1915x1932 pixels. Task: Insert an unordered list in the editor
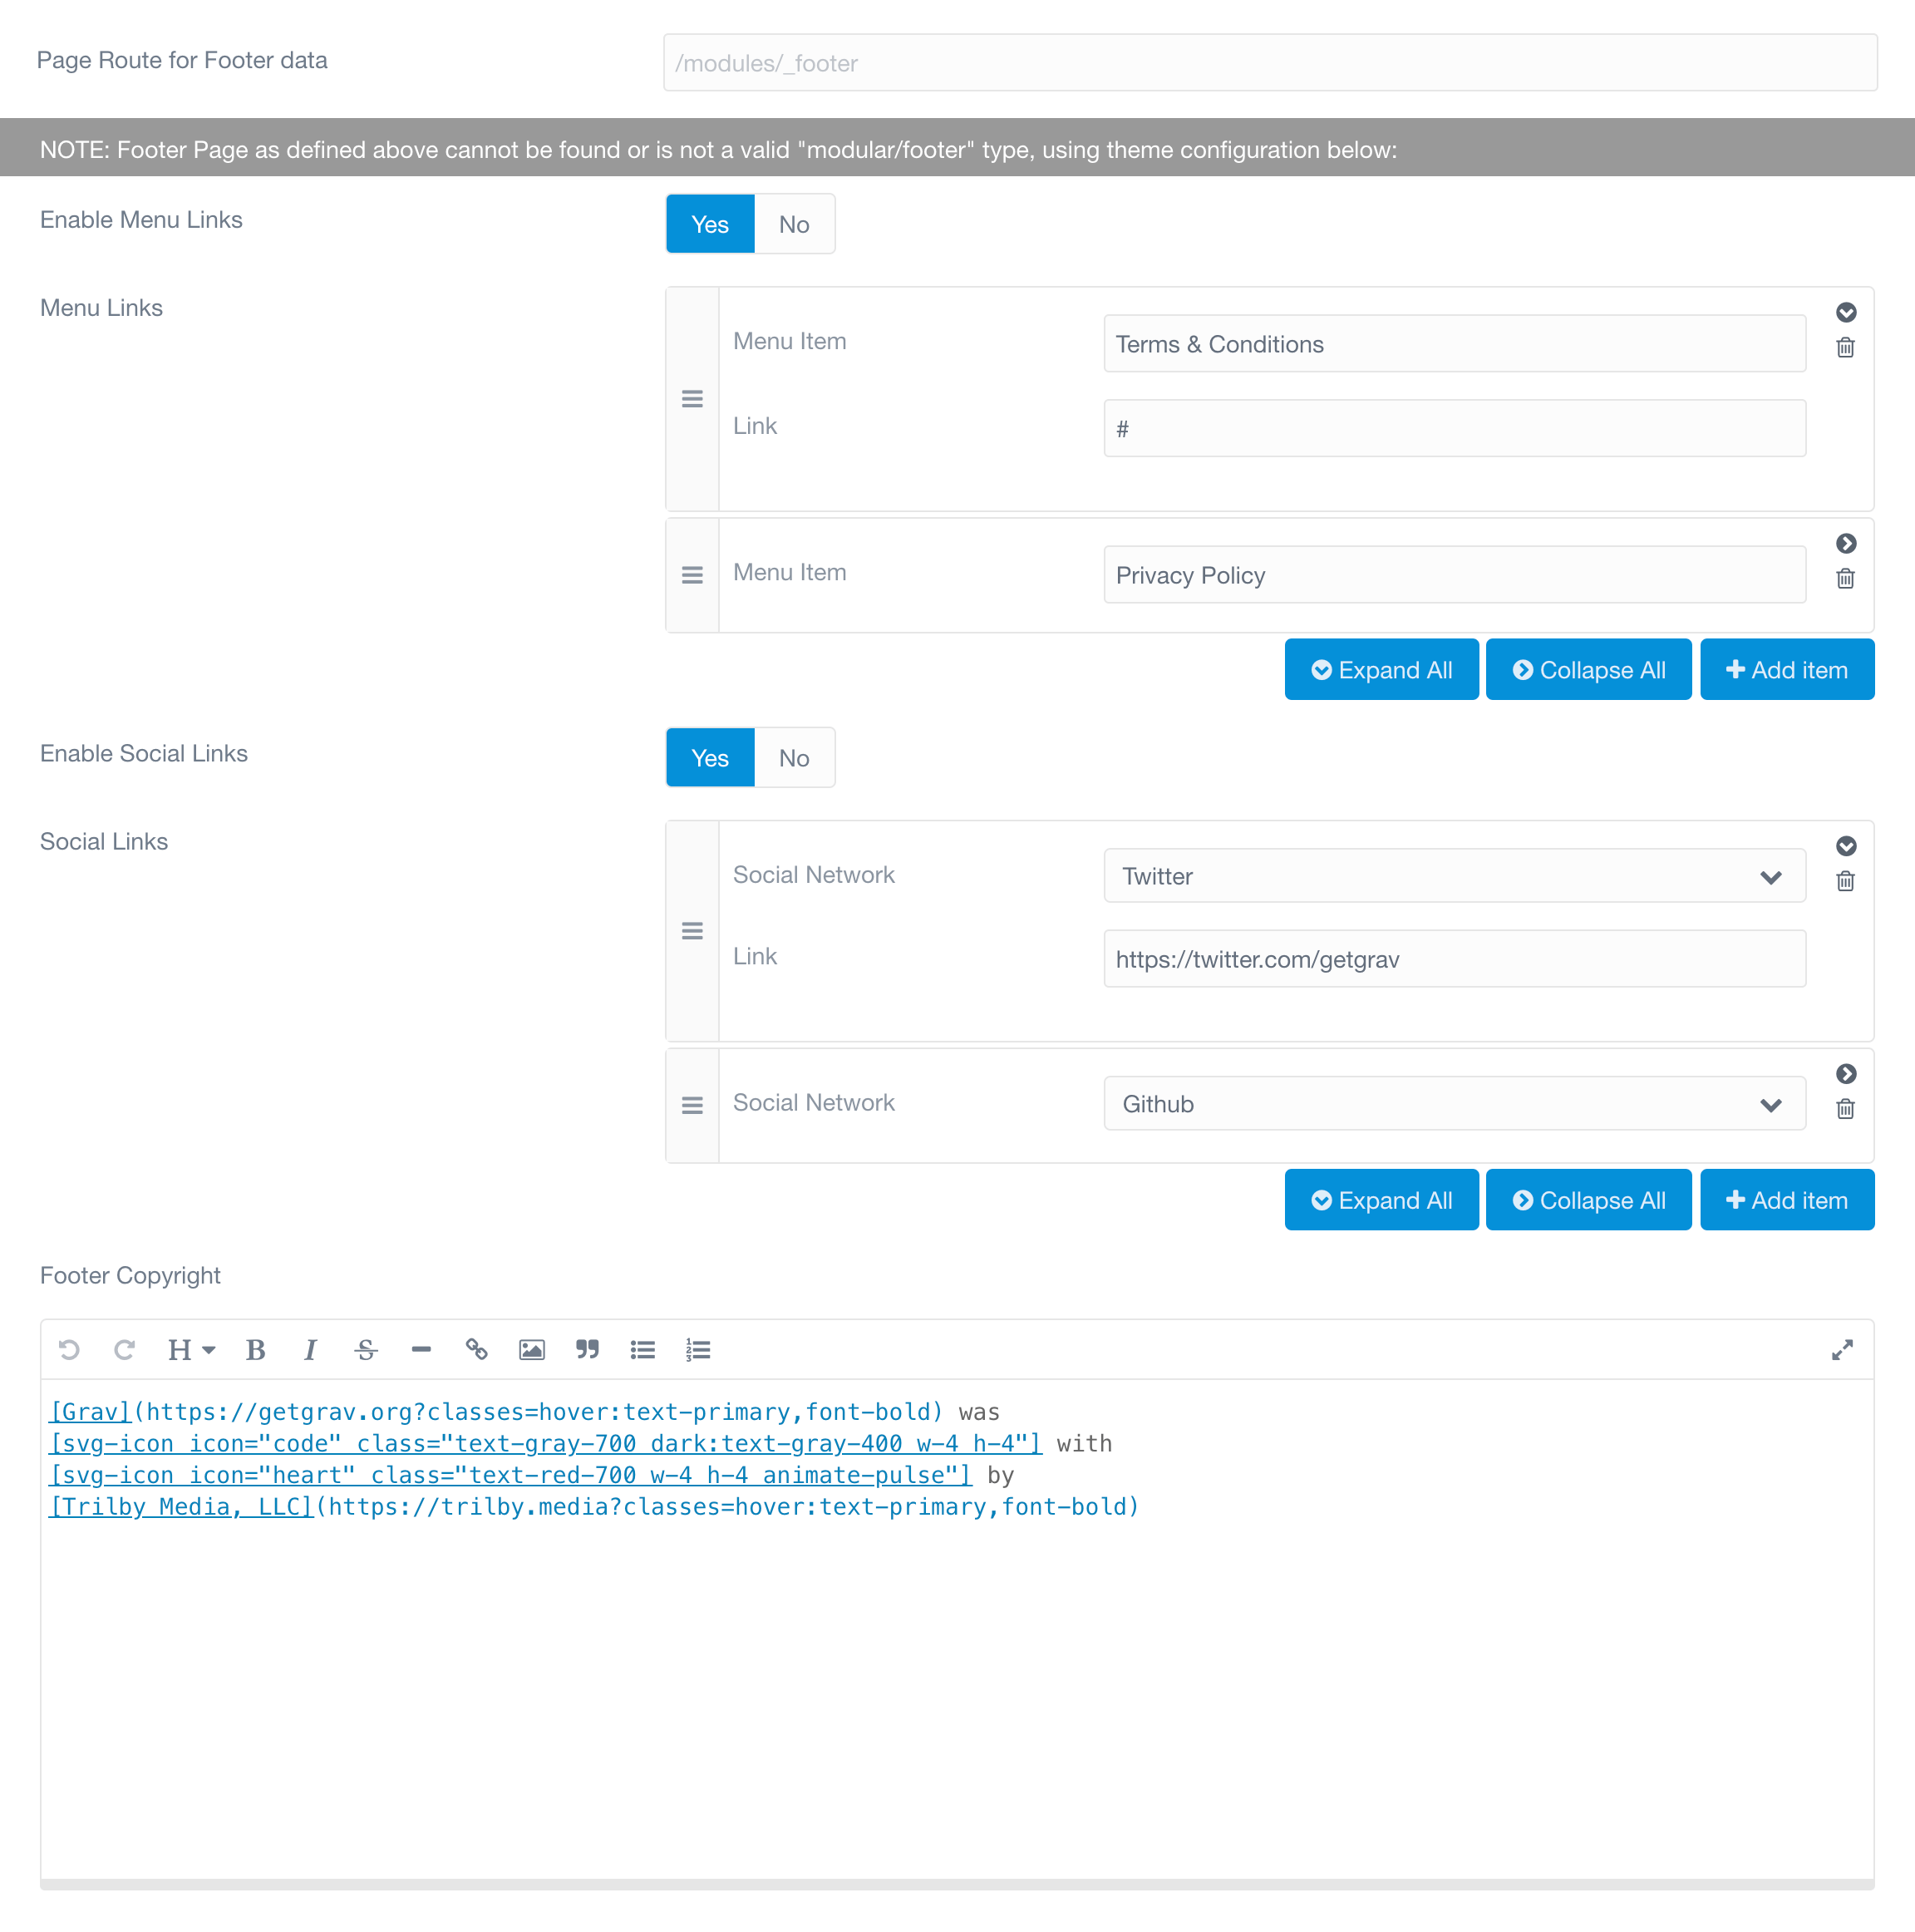(643, 1350)
